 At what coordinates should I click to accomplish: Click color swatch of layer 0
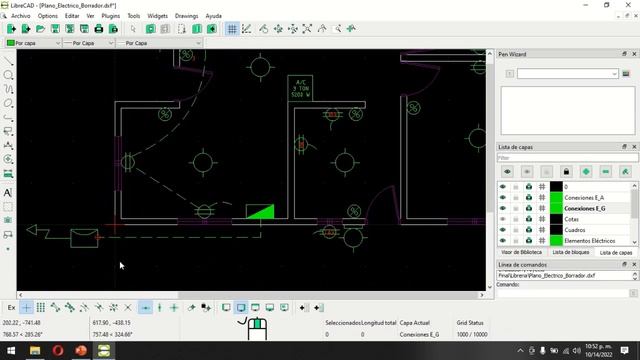tap(556, 187)
